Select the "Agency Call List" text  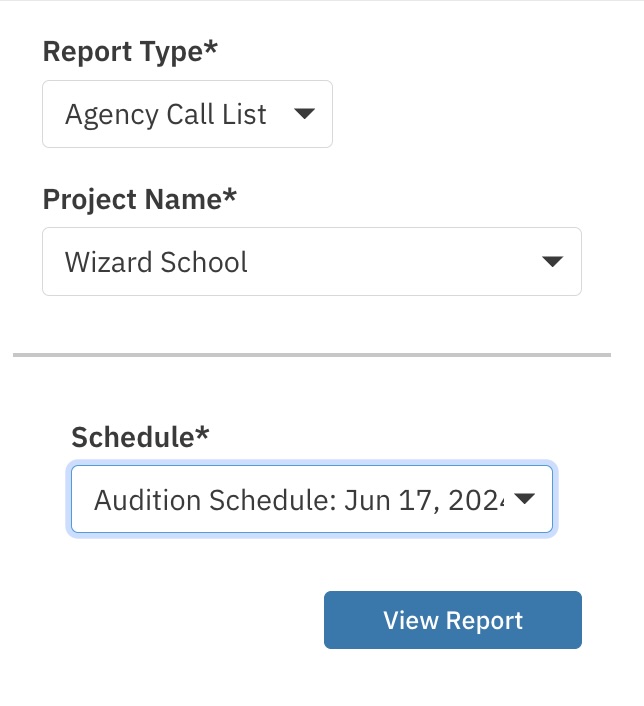[x=166, y=114]
